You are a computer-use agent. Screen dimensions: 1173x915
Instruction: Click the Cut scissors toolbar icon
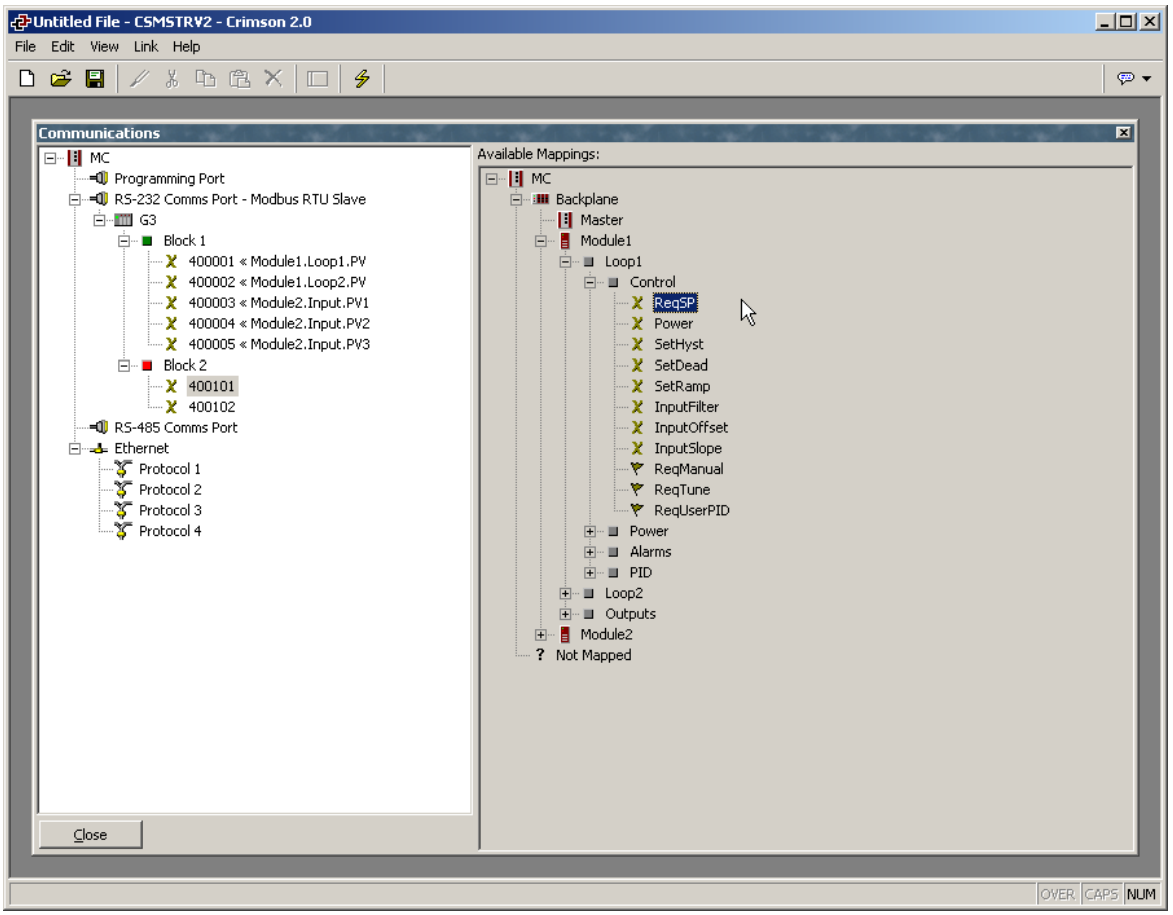pyautogui.click(x=172, y=79)
